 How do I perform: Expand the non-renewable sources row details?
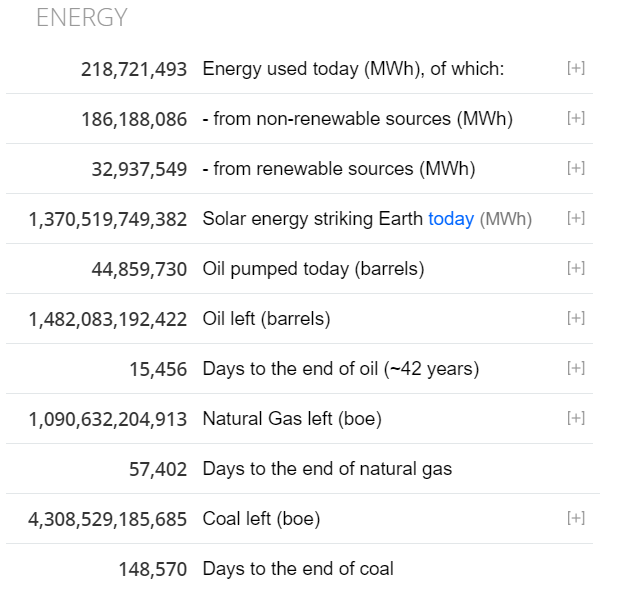coord(576,118)
